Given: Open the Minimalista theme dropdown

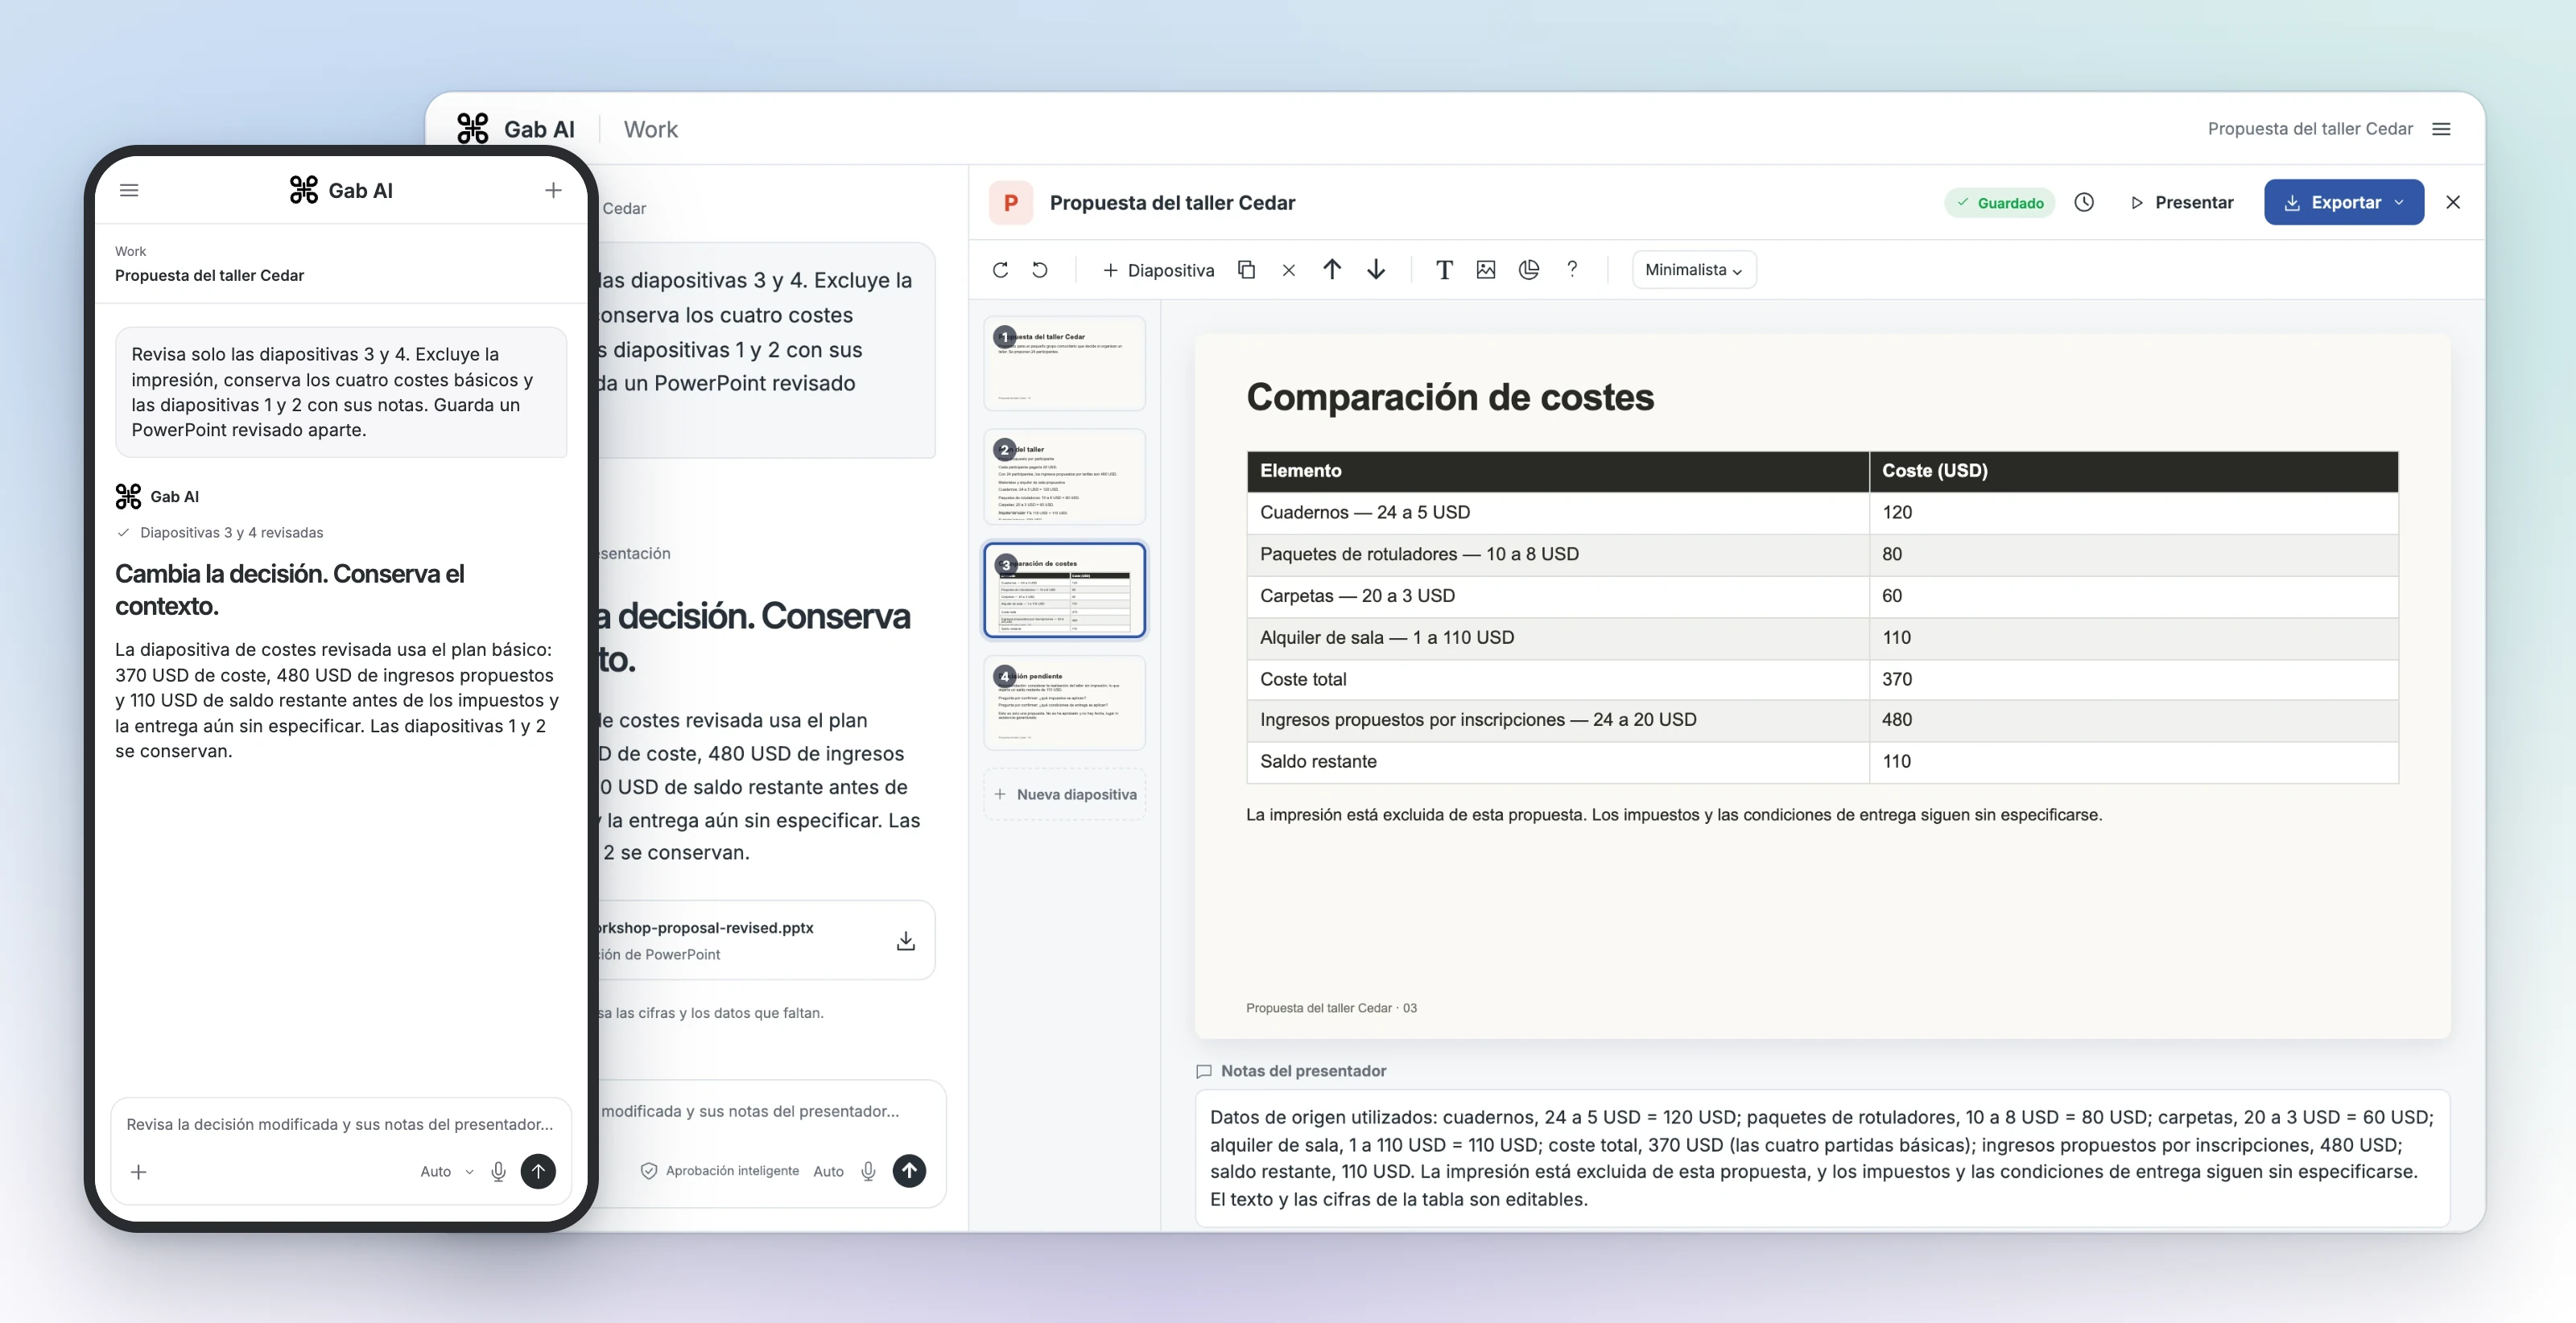Looking at the screenshot, I should pos(1694,270).
